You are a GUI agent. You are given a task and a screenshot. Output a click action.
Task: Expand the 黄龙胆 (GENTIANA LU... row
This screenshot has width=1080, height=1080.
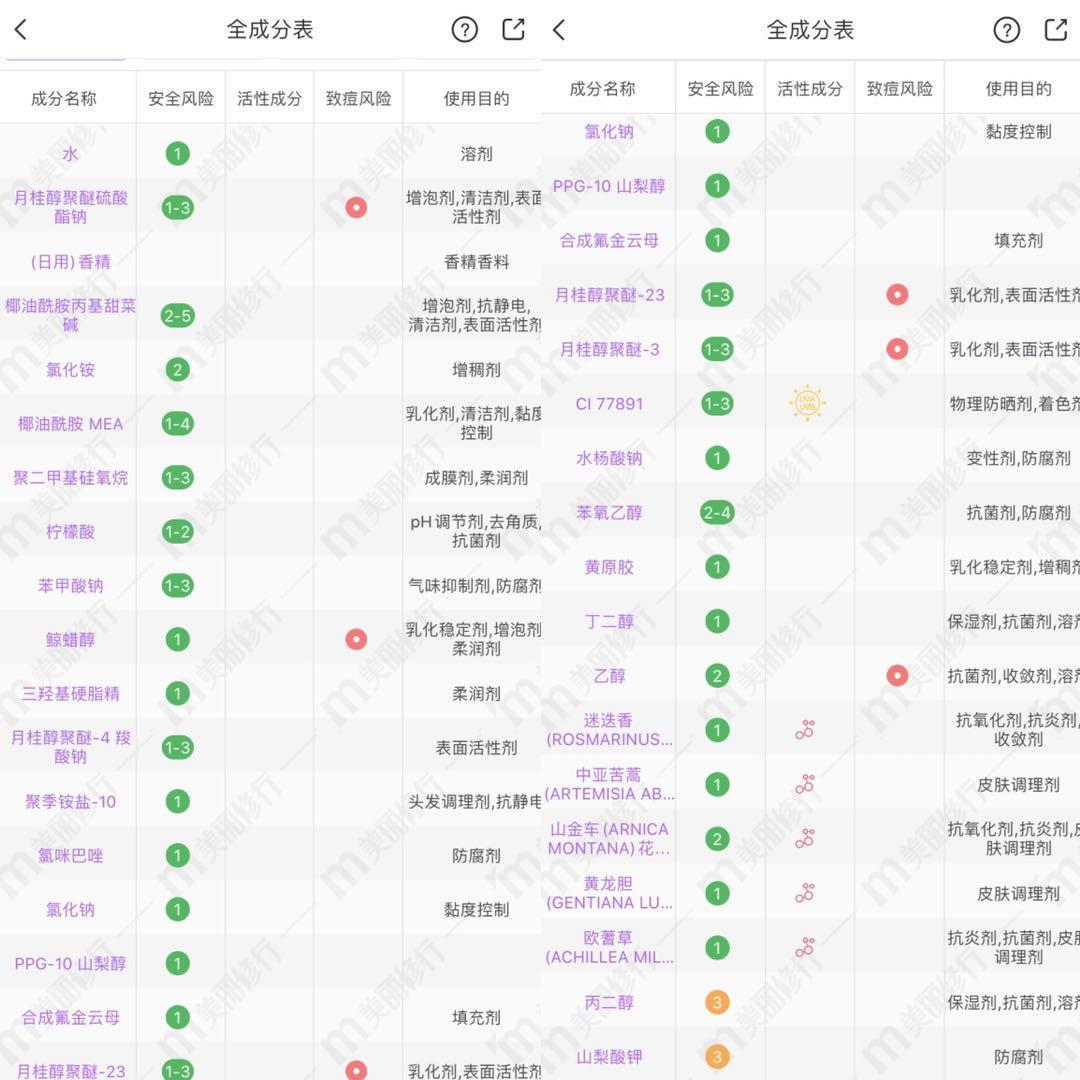coord(608,893)
